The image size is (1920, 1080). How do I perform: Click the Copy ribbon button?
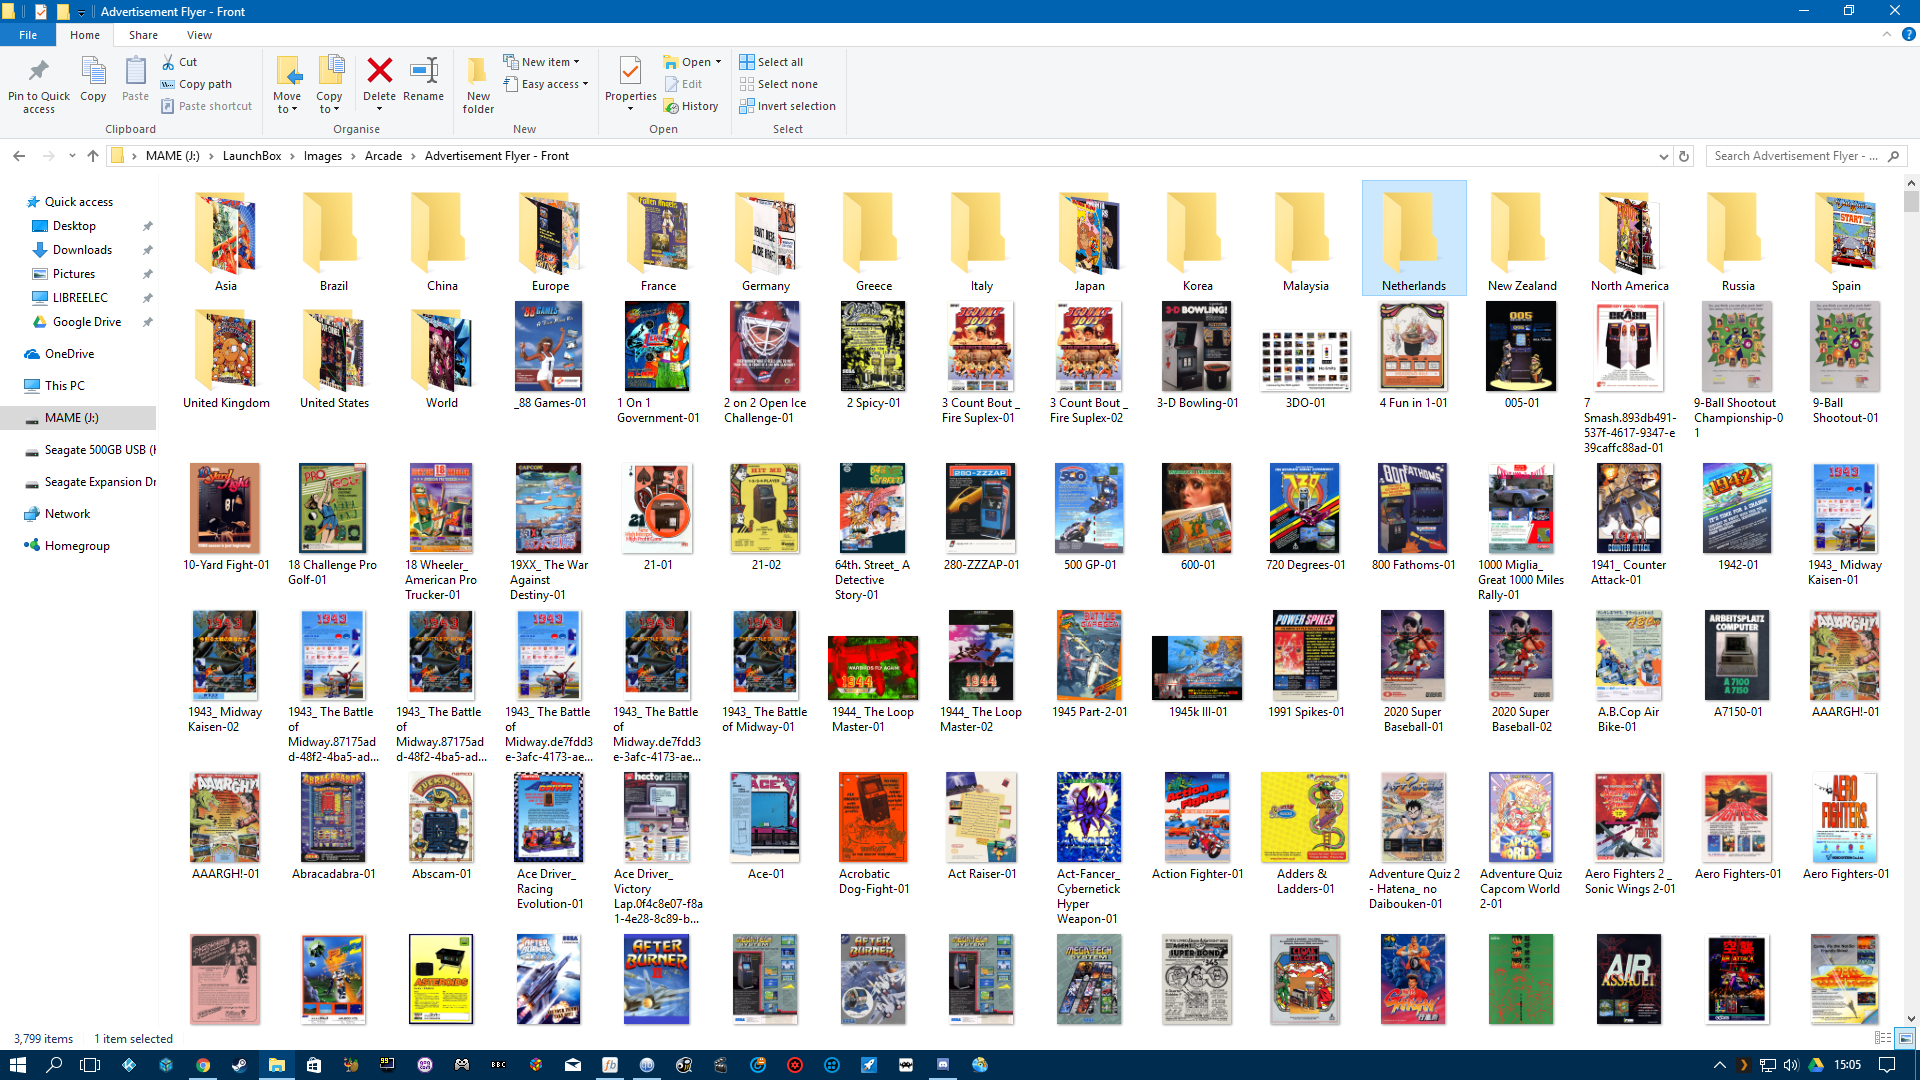(93, 79)
